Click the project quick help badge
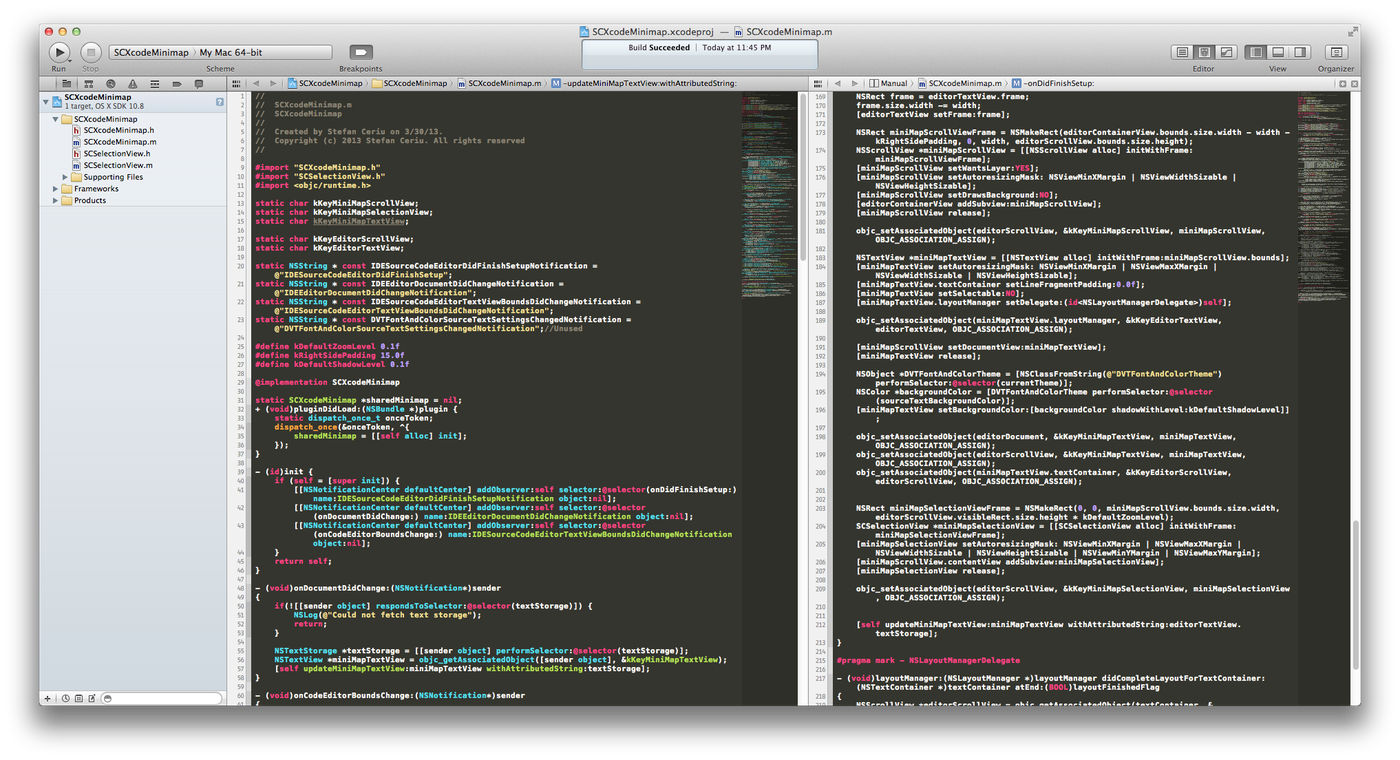Screen dimensions: 1400x760 click(220, 102)
